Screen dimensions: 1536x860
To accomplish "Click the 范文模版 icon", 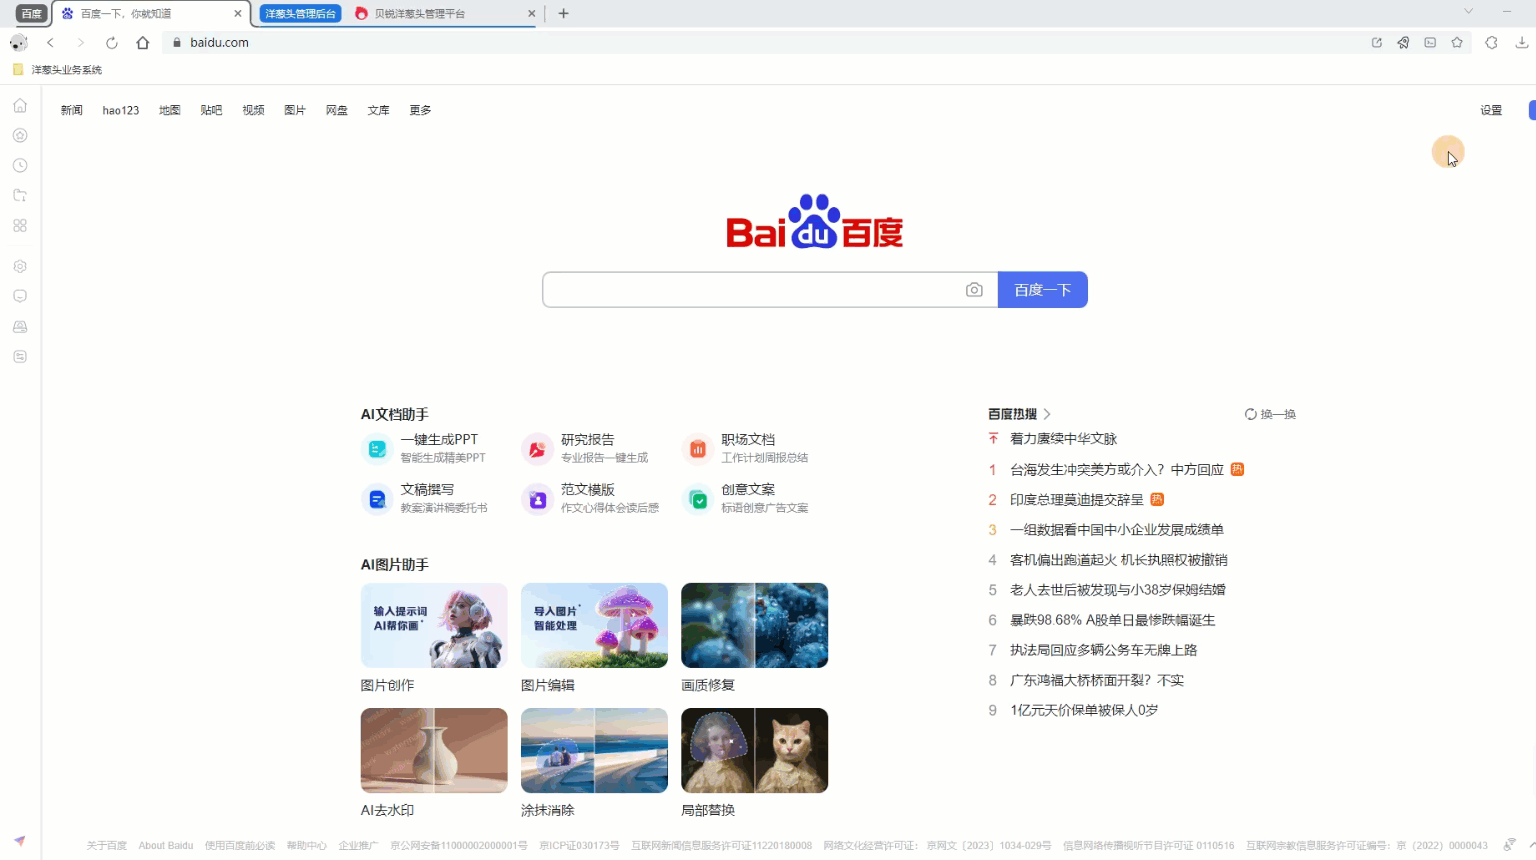I will click(x=537, y=499).
